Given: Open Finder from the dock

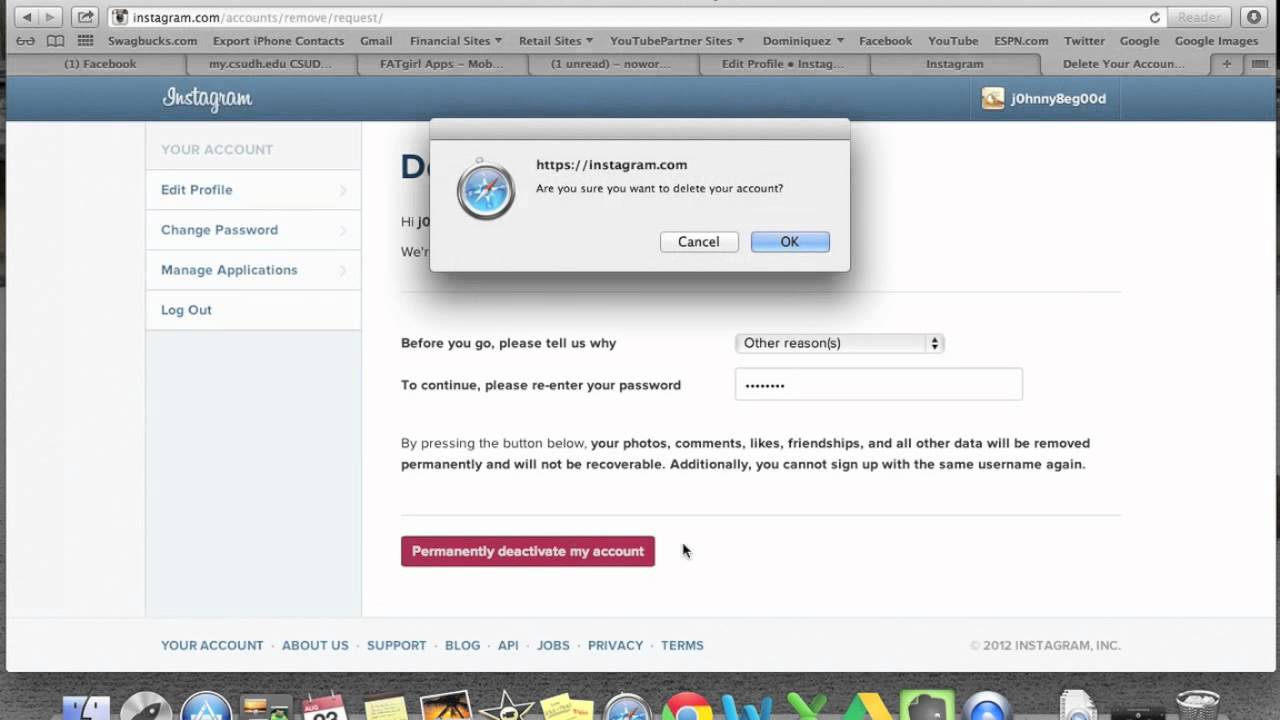Looking at the screenshot, I should [x=86, y=707].
